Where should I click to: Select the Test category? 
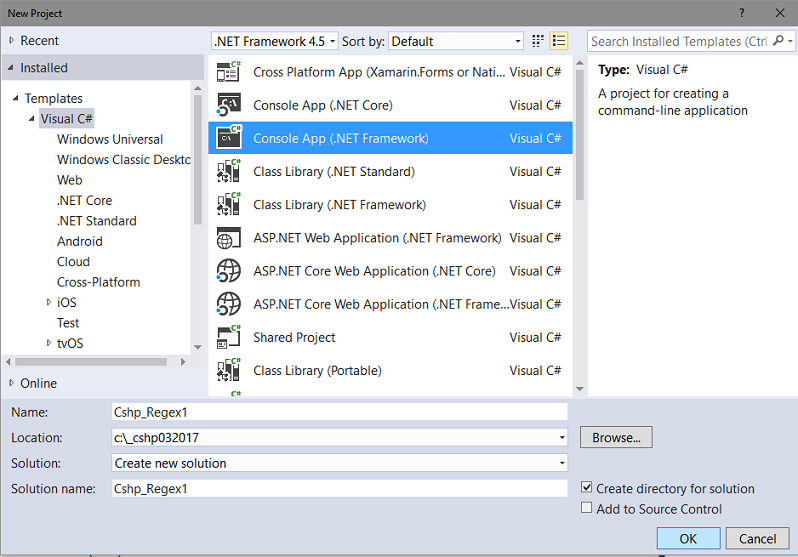[68, 322]
